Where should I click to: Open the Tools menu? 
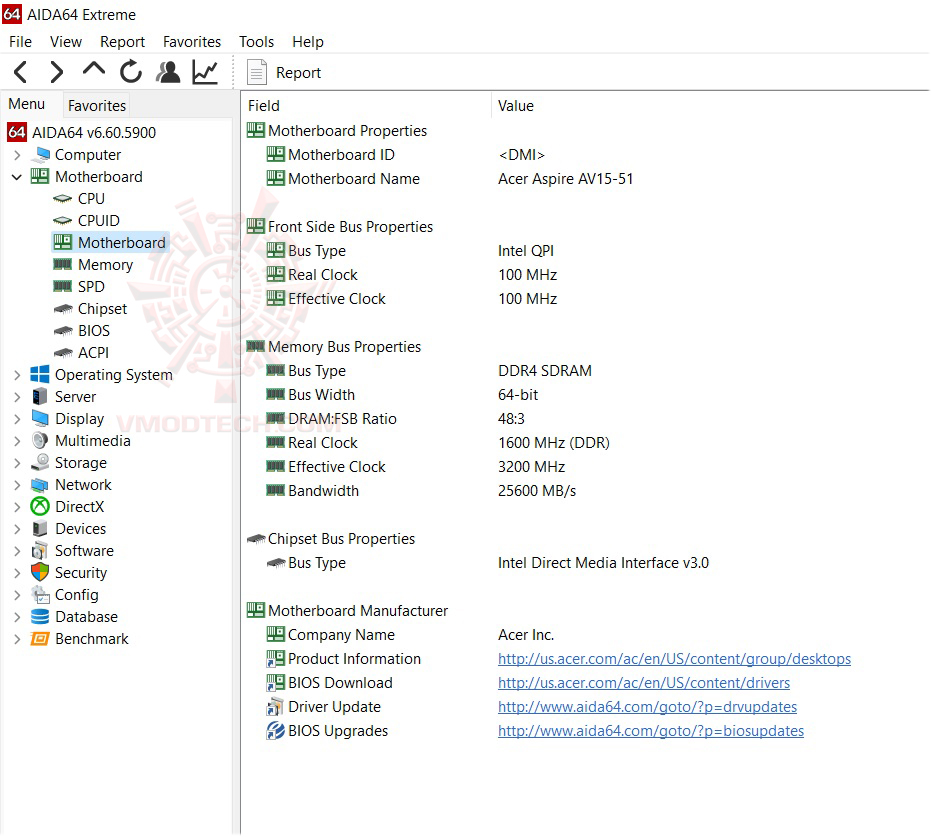click(x=256, y=42)
